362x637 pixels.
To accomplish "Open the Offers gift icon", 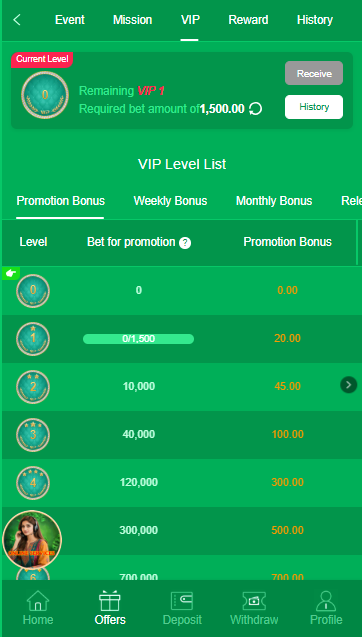I will tap(110, 601).
